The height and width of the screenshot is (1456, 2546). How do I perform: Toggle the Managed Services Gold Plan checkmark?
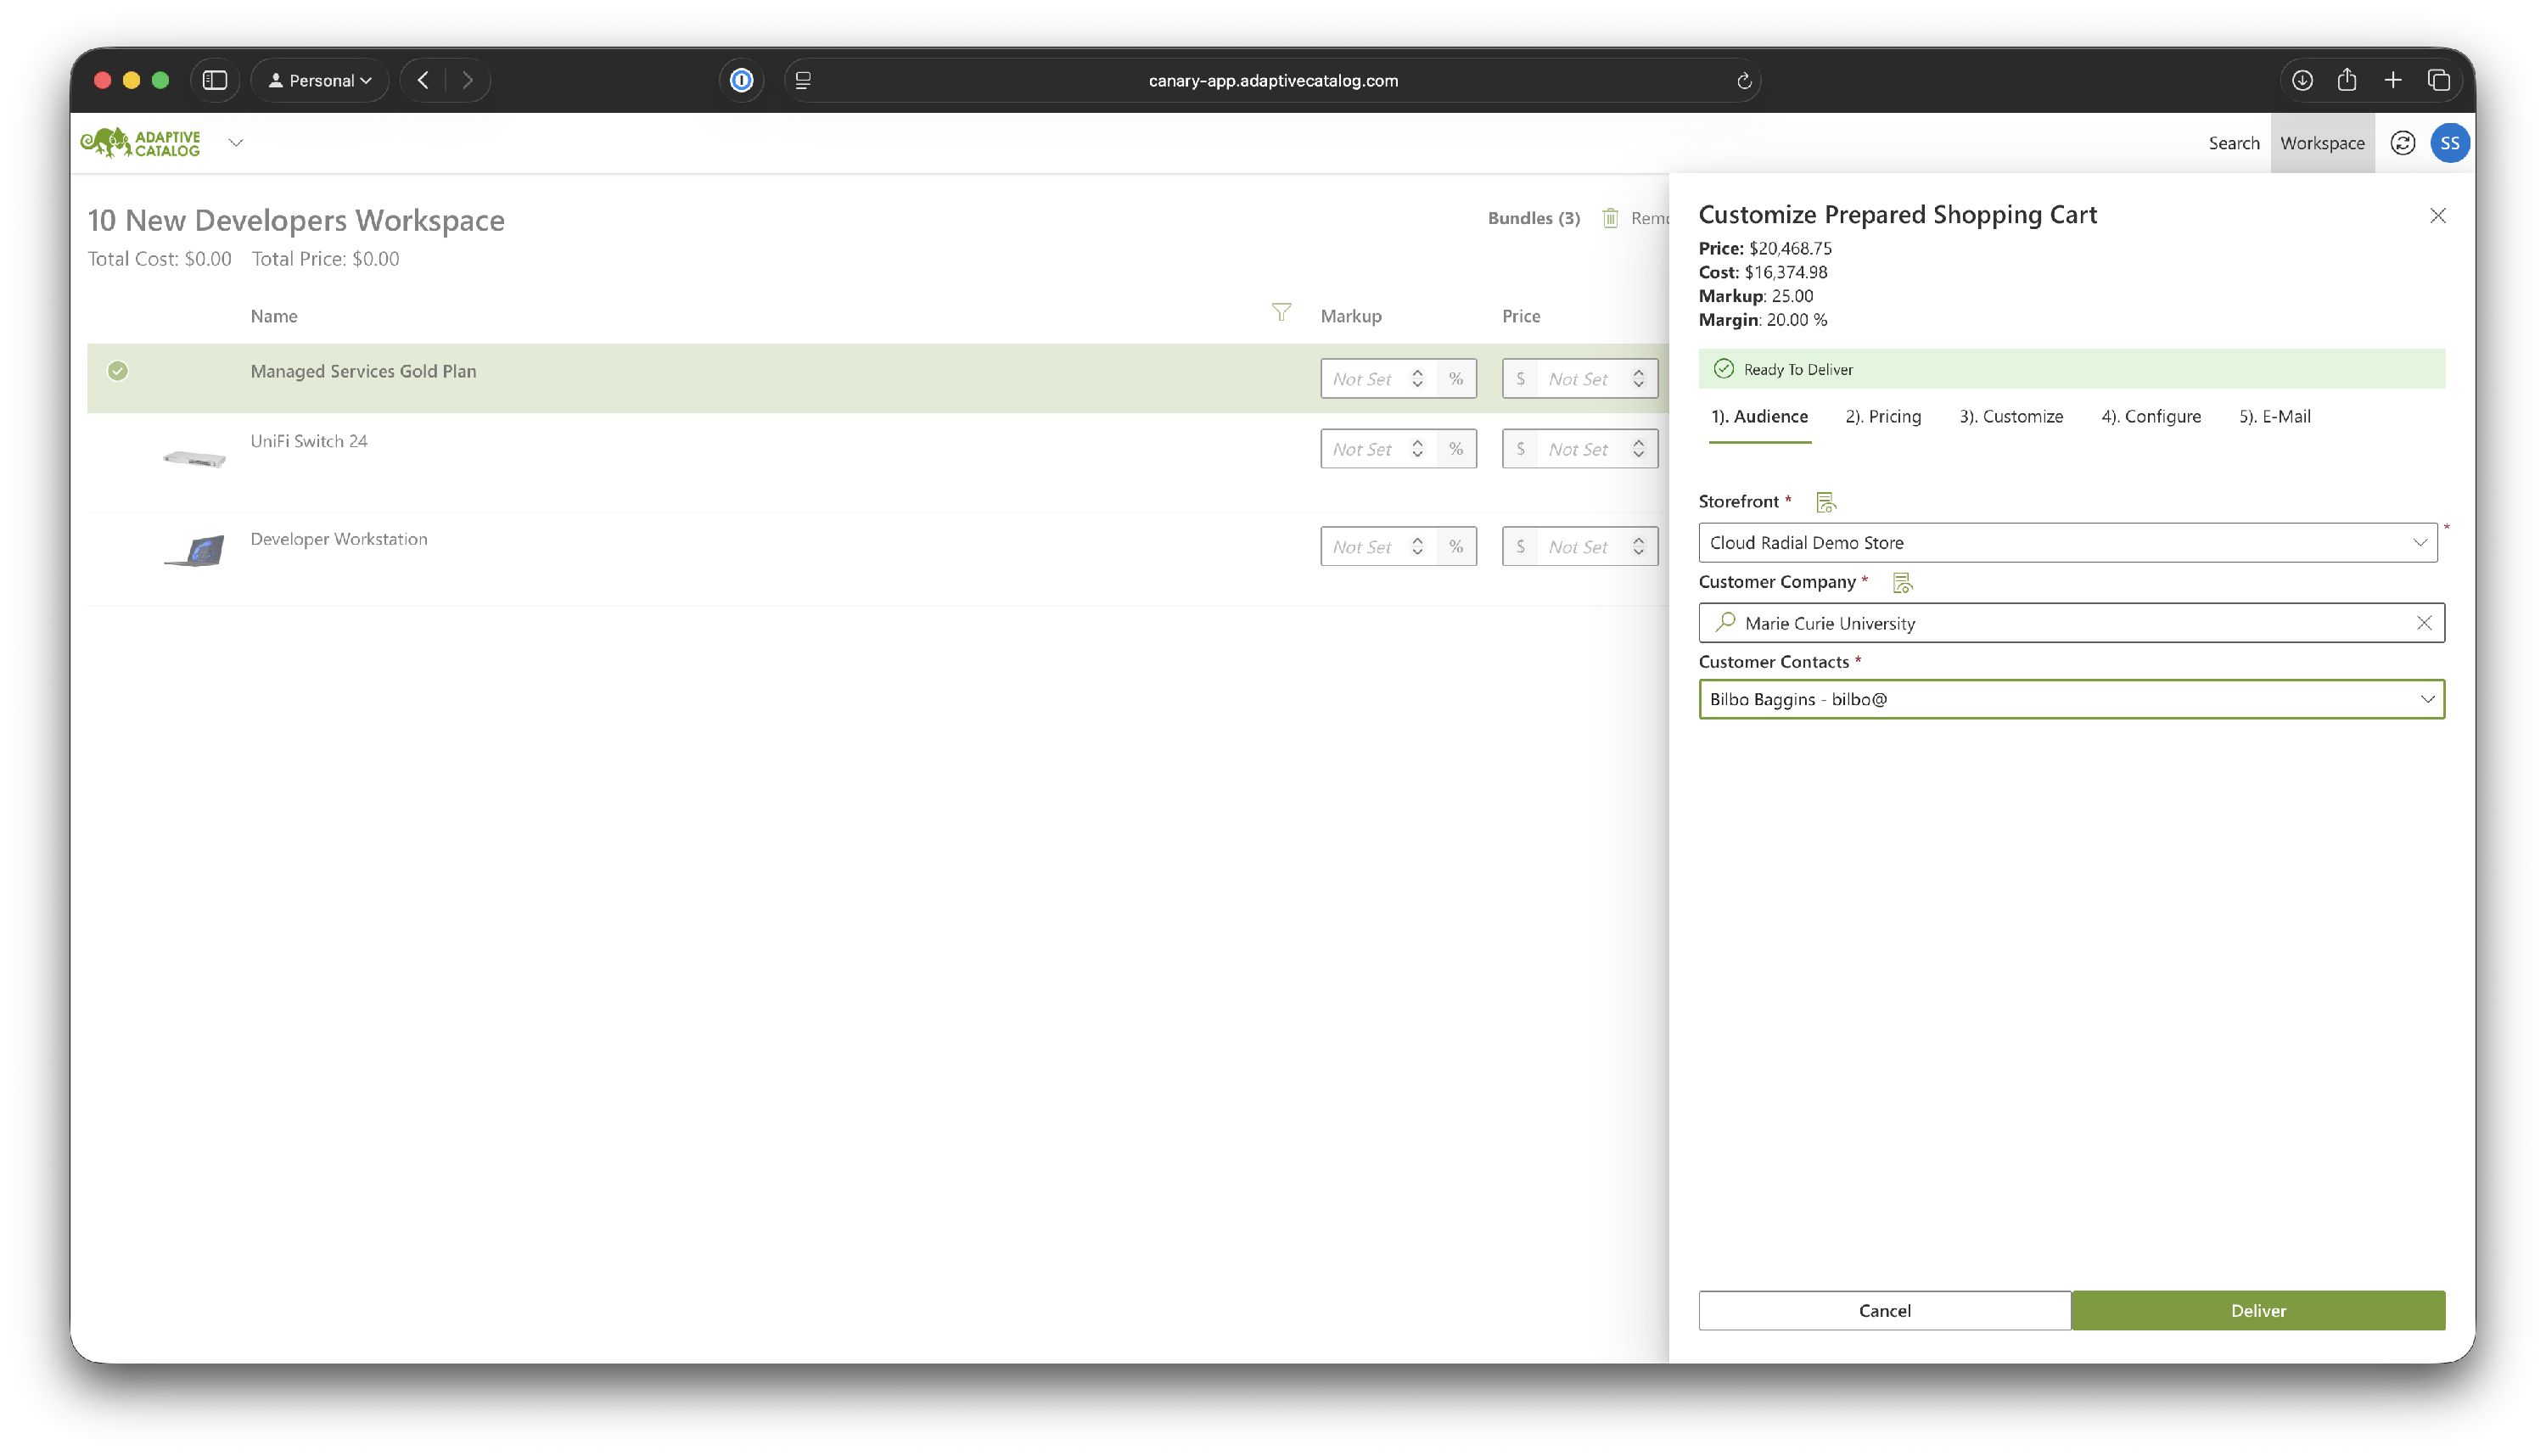pyautogui.click(x=118, y=371)
